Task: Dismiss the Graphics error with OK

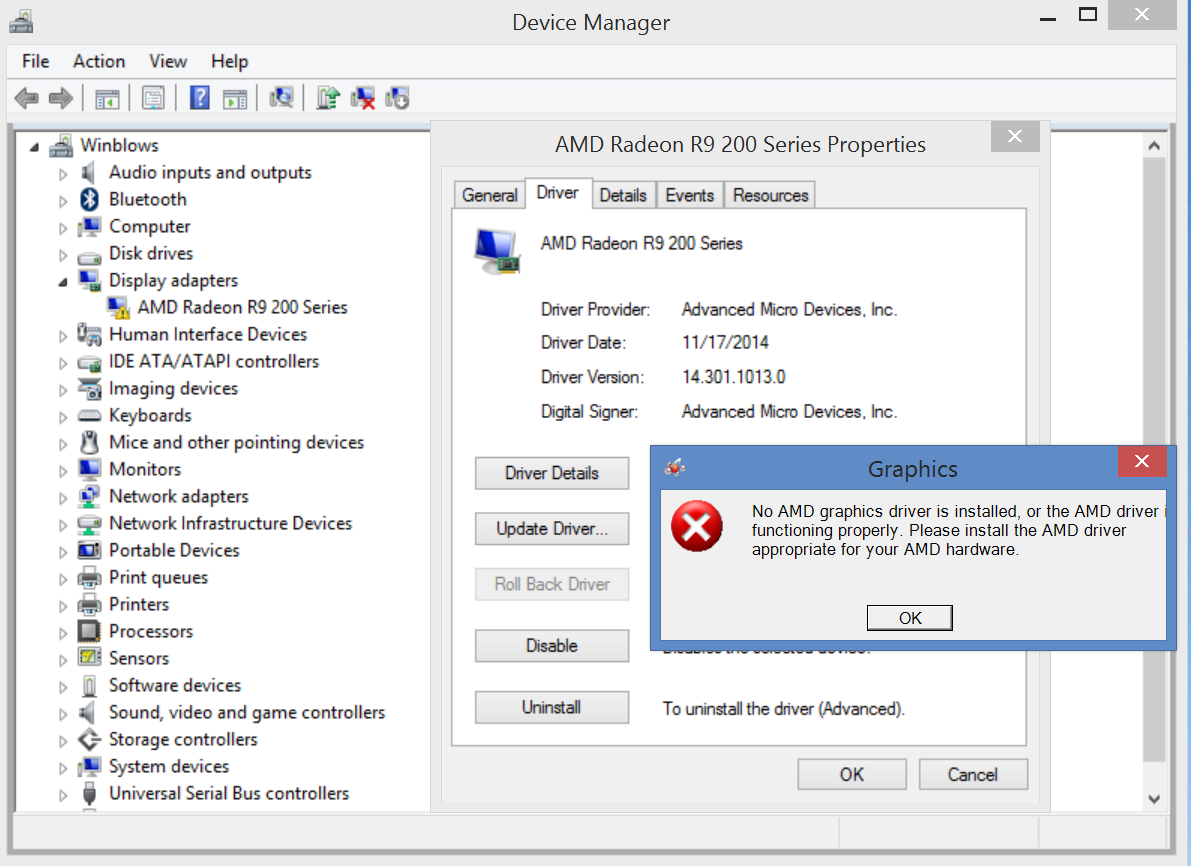Action: [910, 618]
